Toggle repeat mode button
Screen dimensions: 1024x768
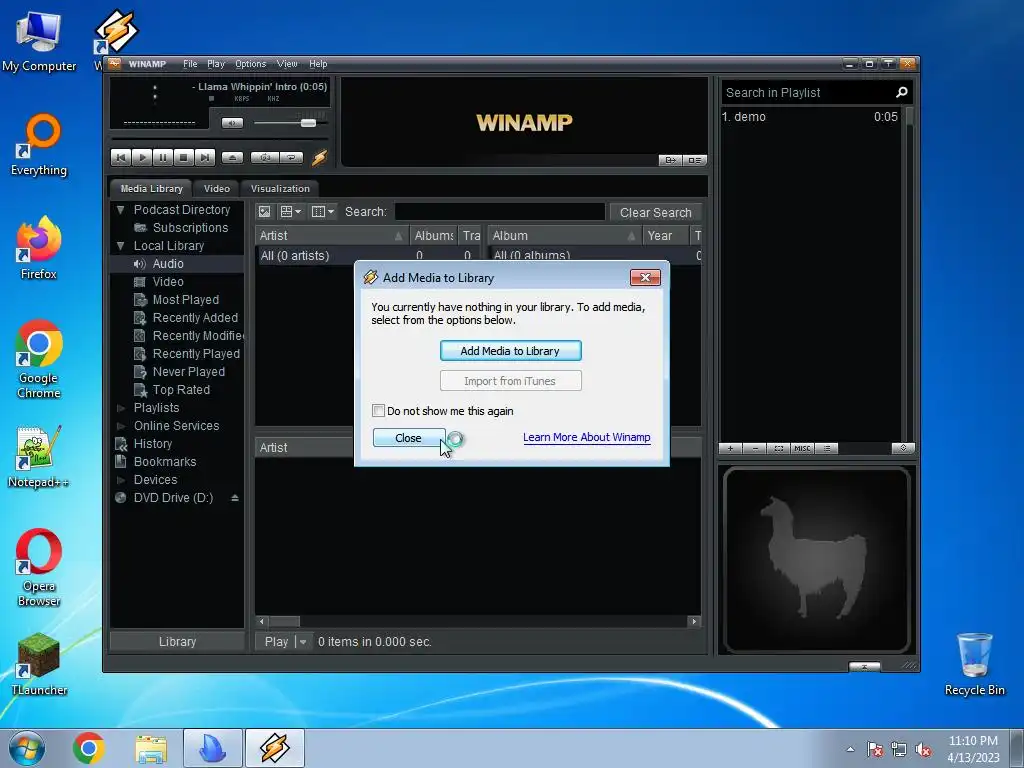click(x=291, y=157)
